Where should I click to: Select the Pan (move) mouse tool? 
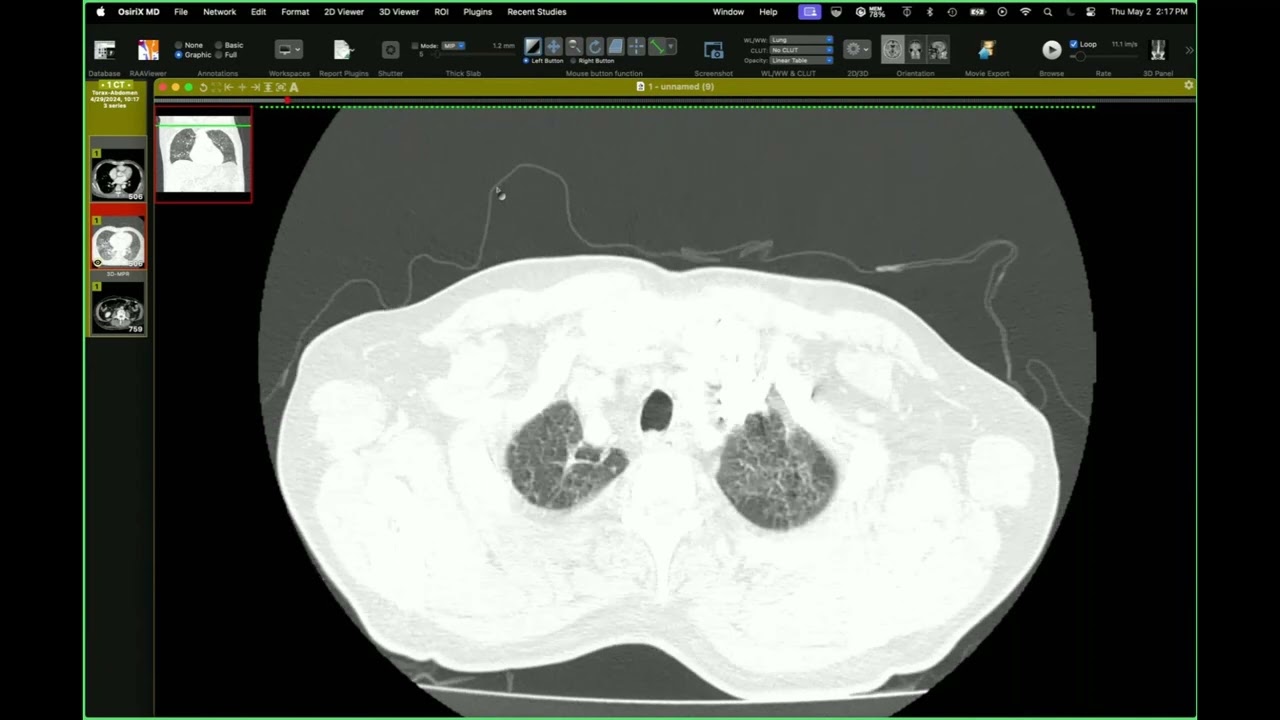coord(554,47)
